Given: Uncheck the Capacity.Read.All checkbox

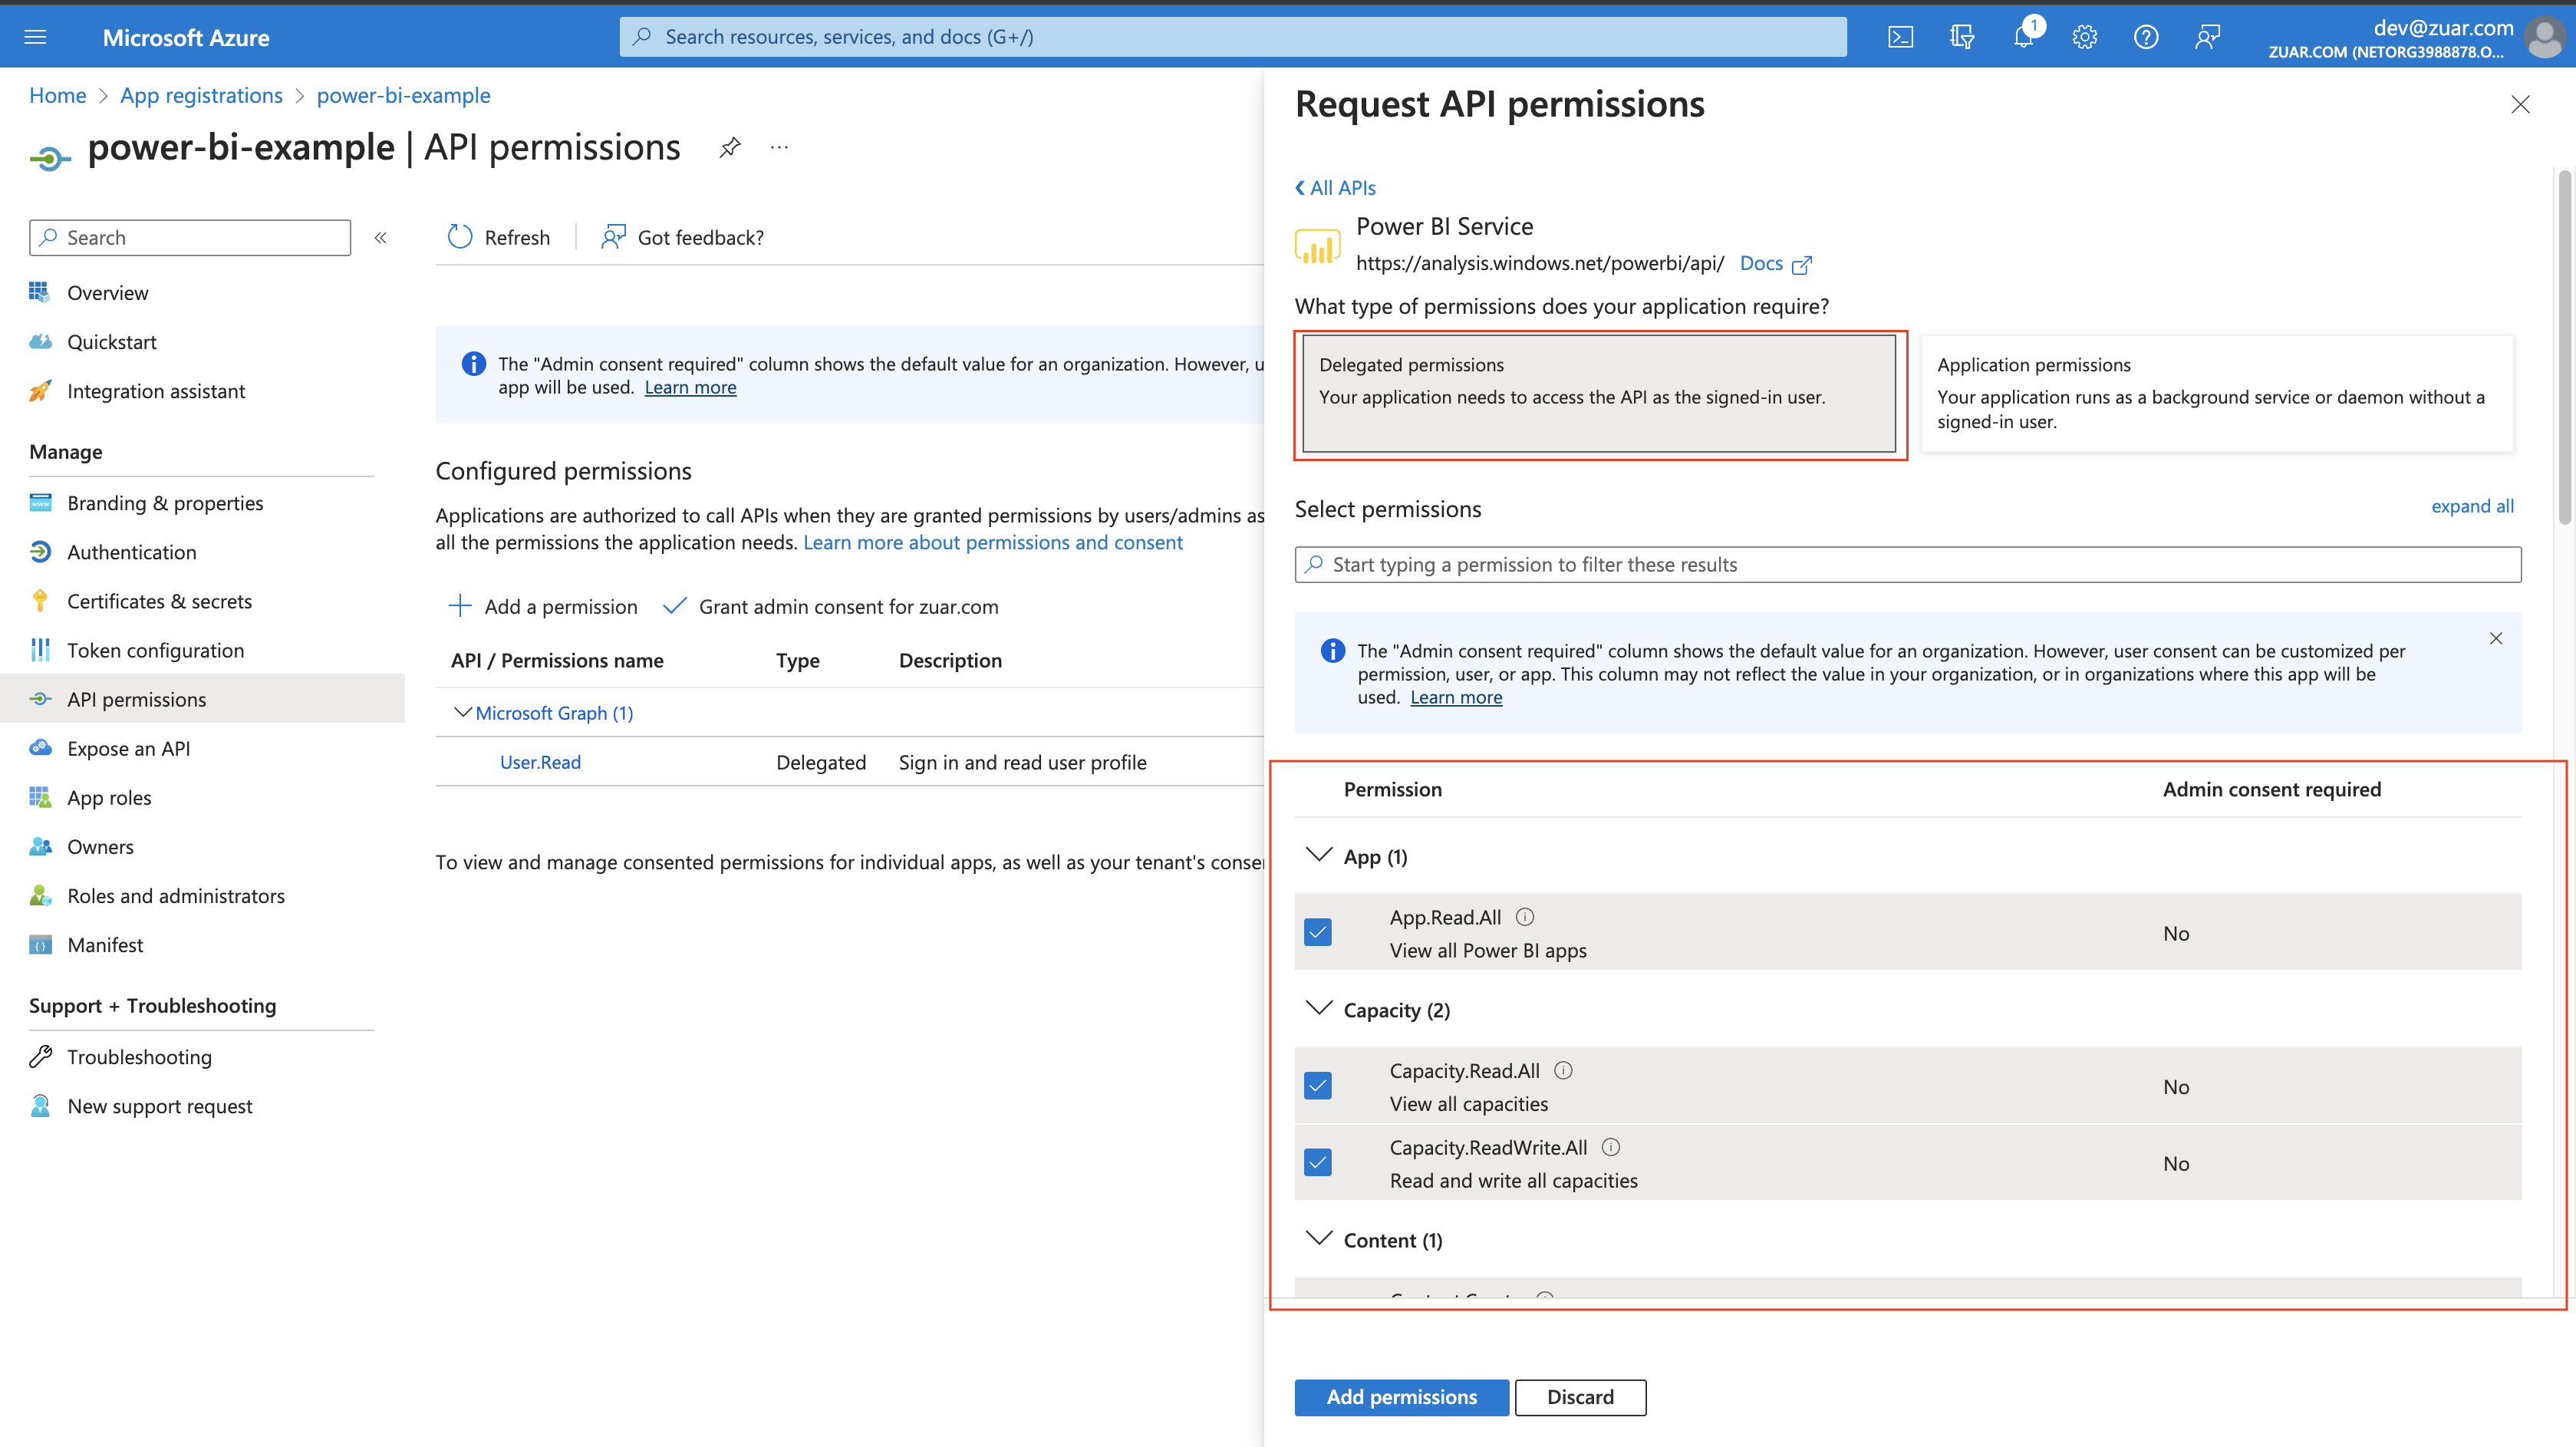Looking at the screenshot, I should 1318,1086.
